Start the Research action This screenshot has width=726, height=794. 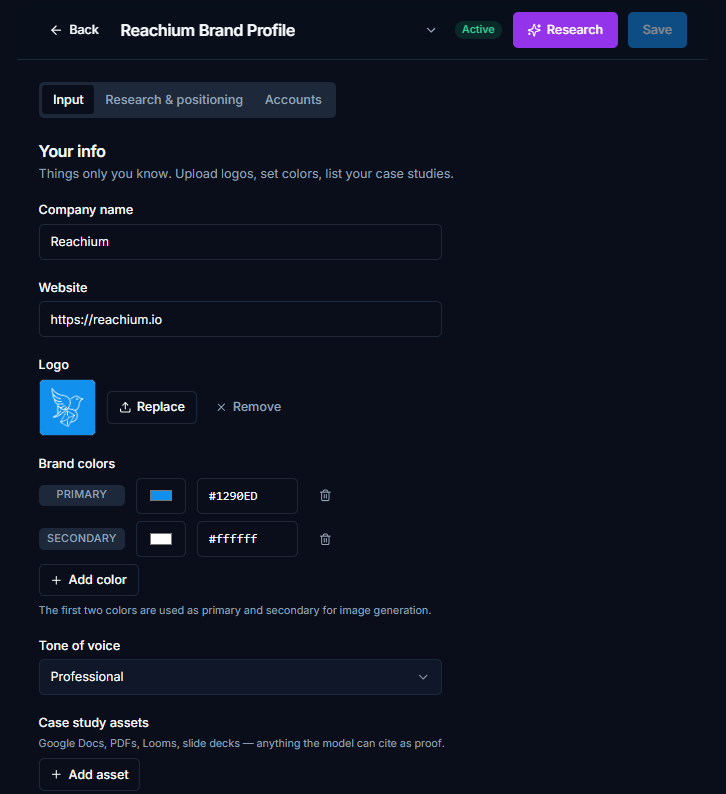[565, 30]
